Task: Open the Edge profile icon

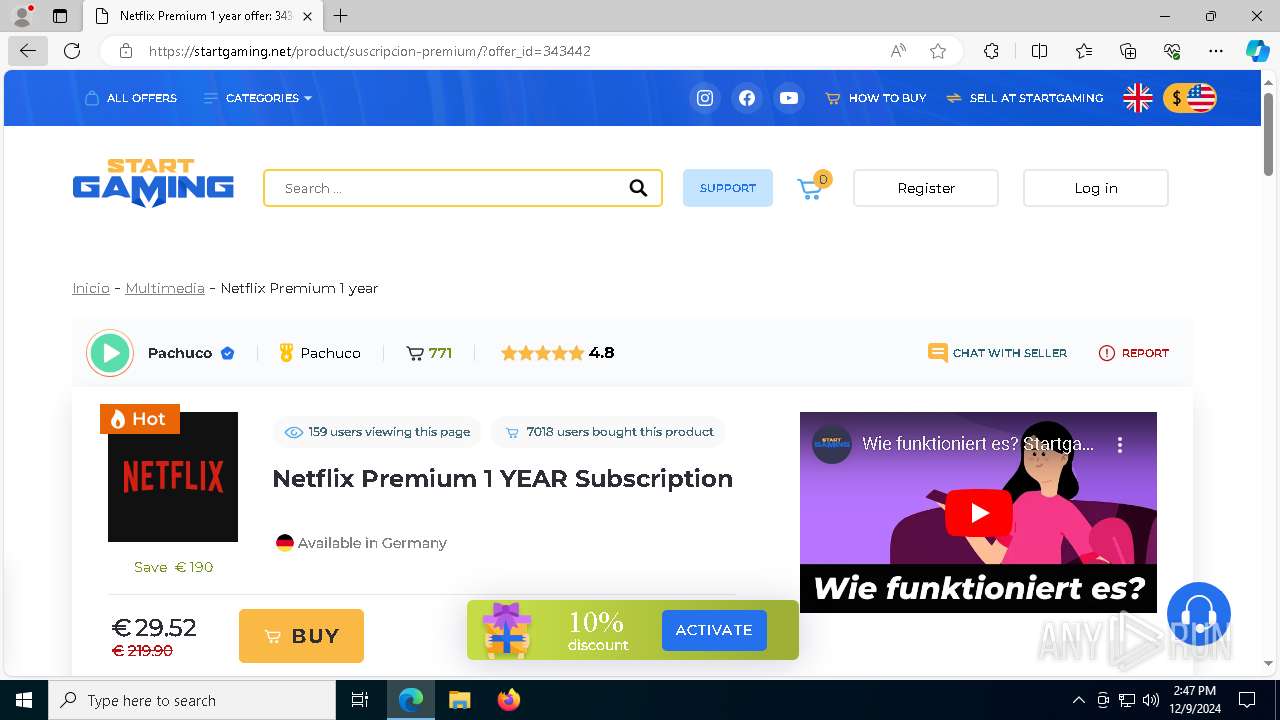Action: (22, 16)
